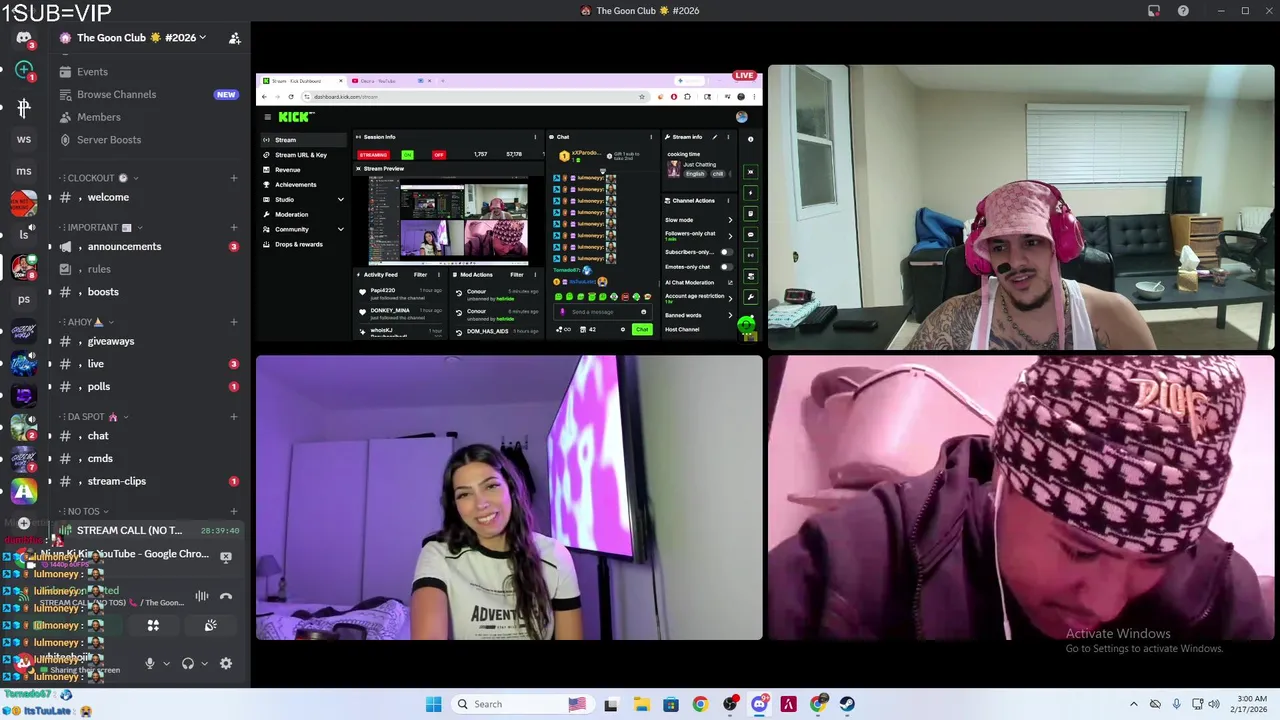Select the 'ws' server icon
The height and width of the screenshot is (720, 1280).
pyautogui.click(x=24, y=139)
